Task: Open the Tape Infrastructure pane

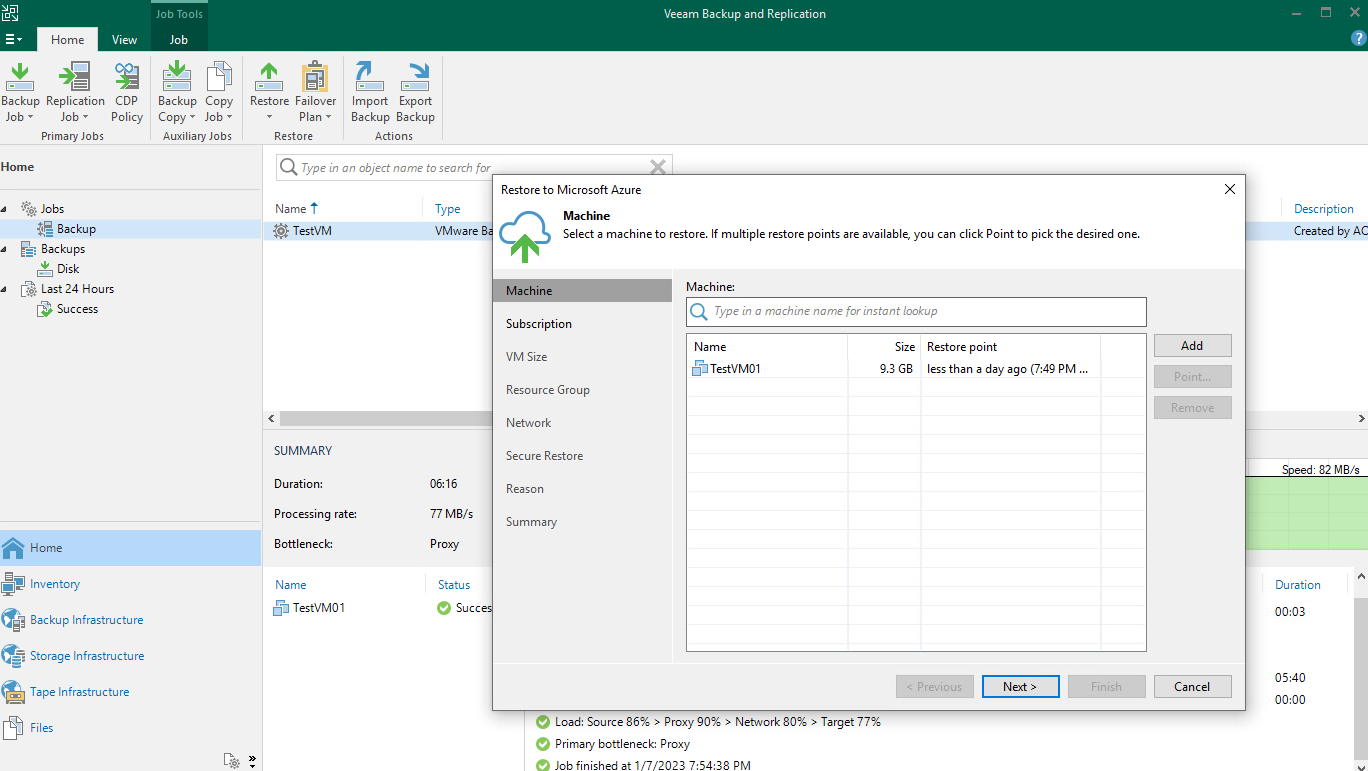Action: 130,692
